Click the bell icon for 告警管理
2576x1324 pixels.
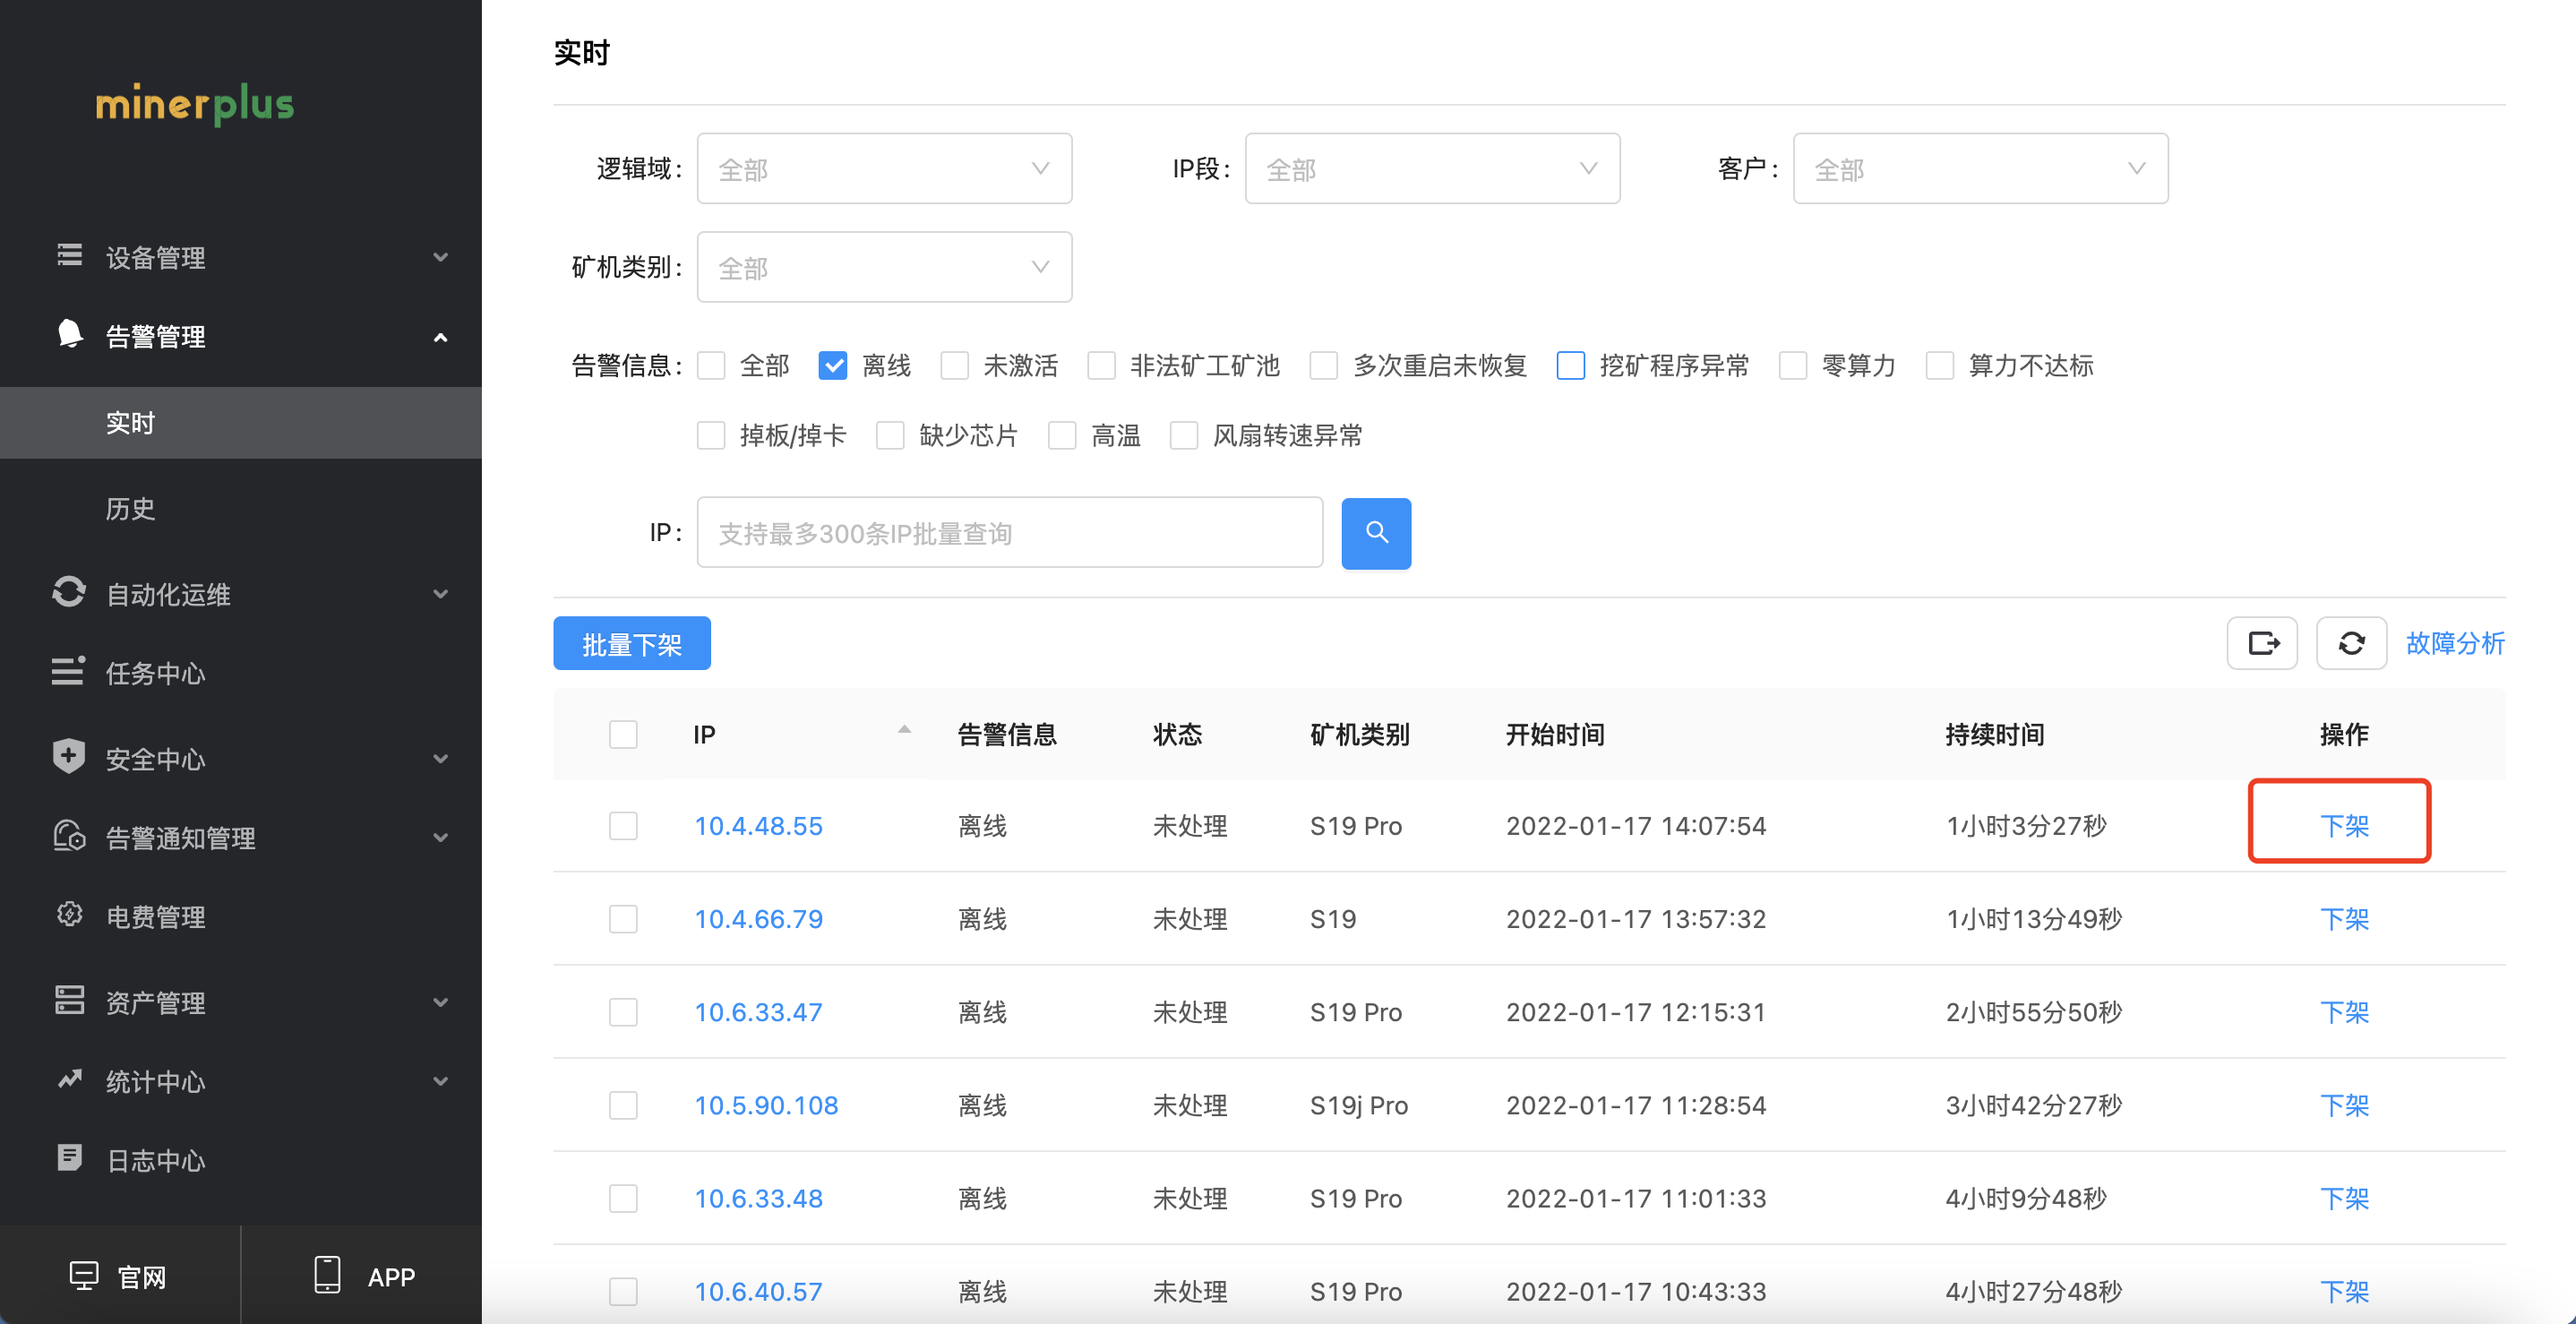coord(69,334)
